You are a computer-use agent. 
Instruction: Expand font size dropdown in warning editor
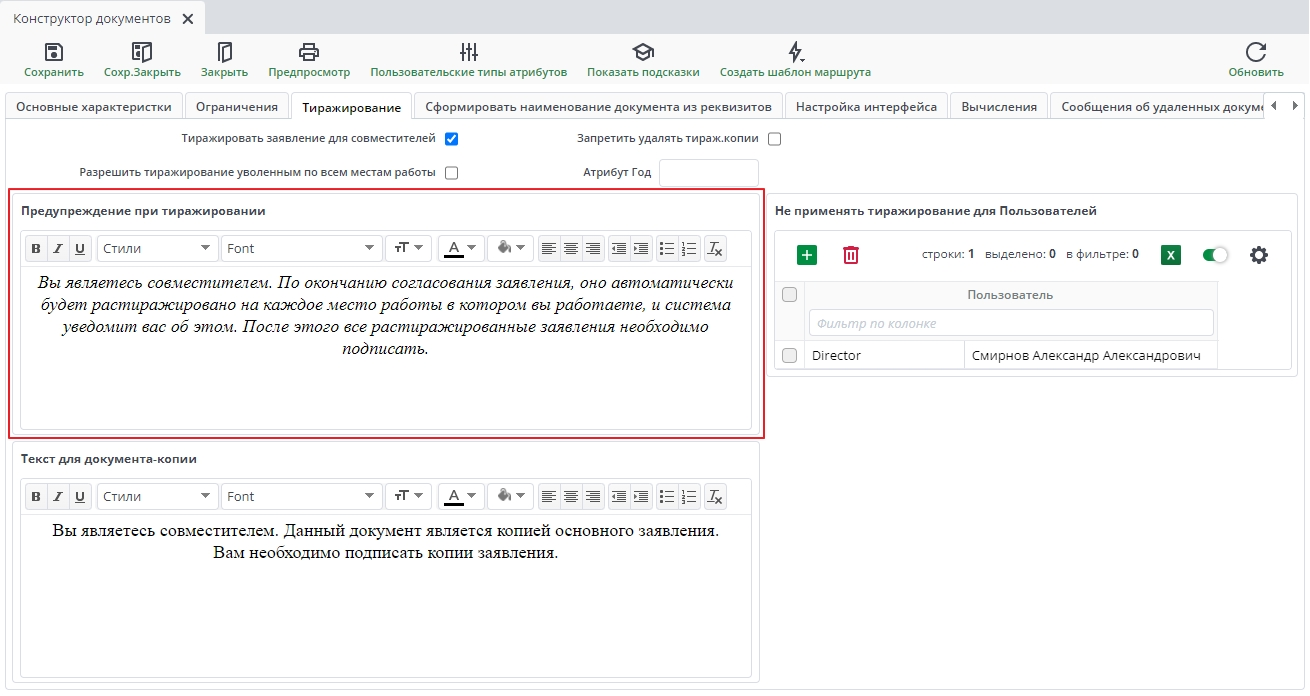pyautogui.click(x=408, y=248)
